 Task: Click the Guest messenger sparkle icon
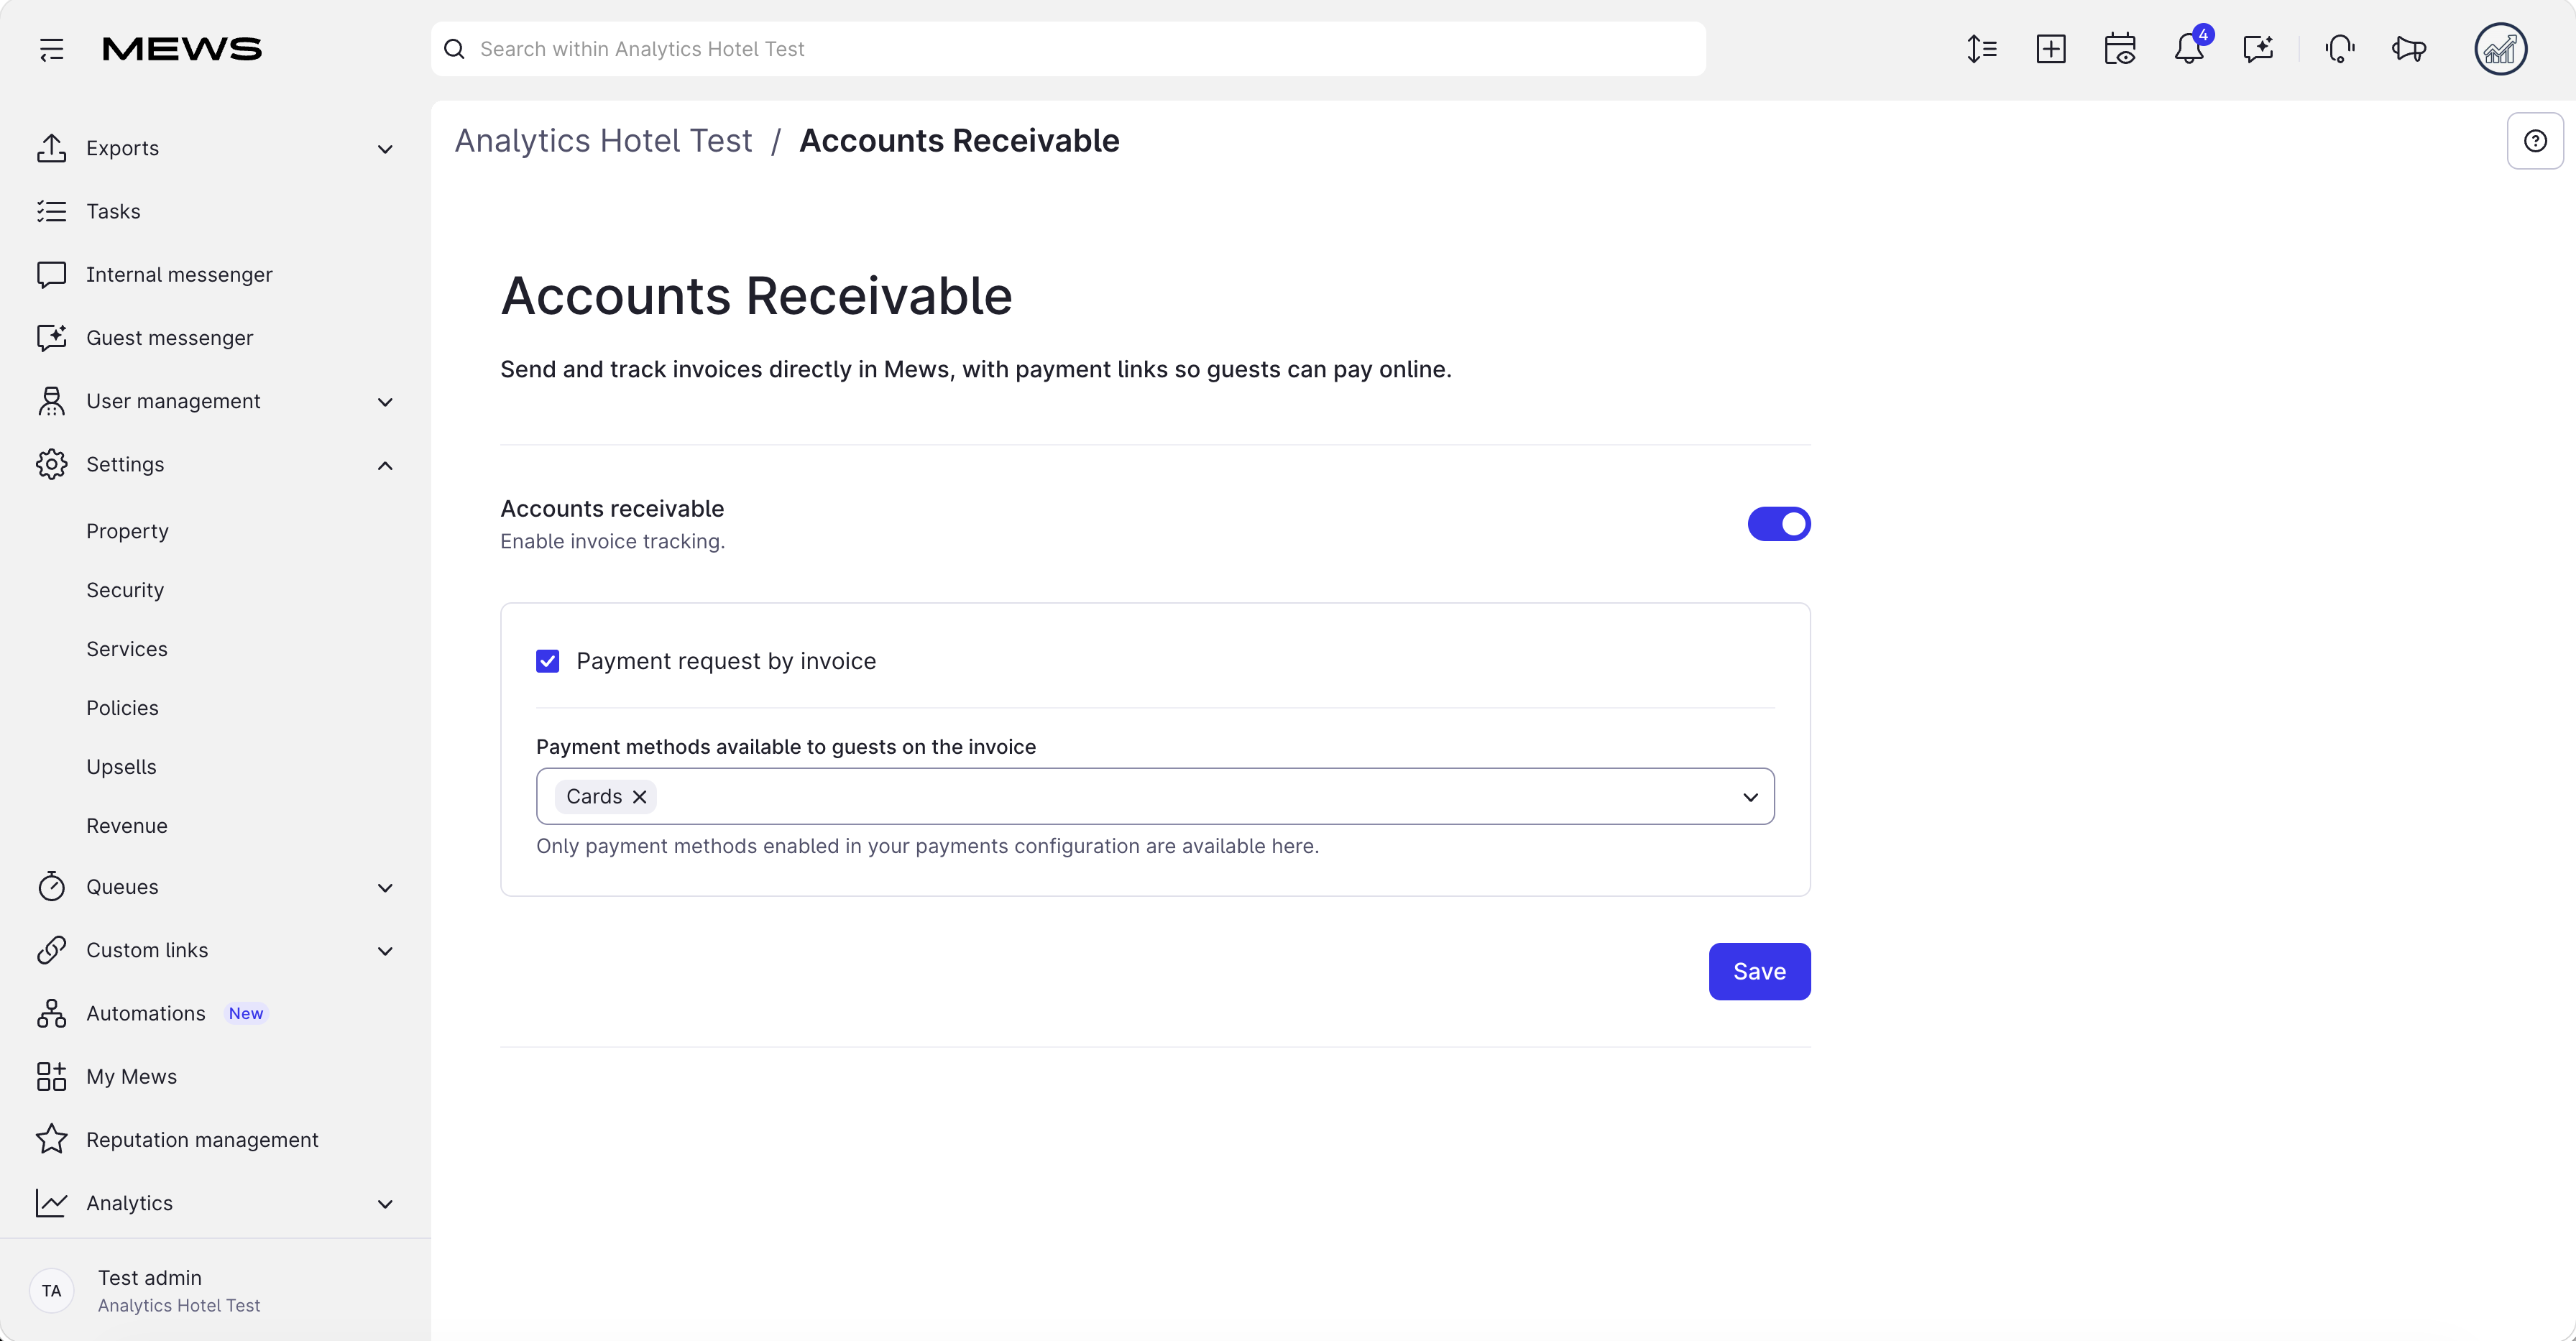pos(51,337)
